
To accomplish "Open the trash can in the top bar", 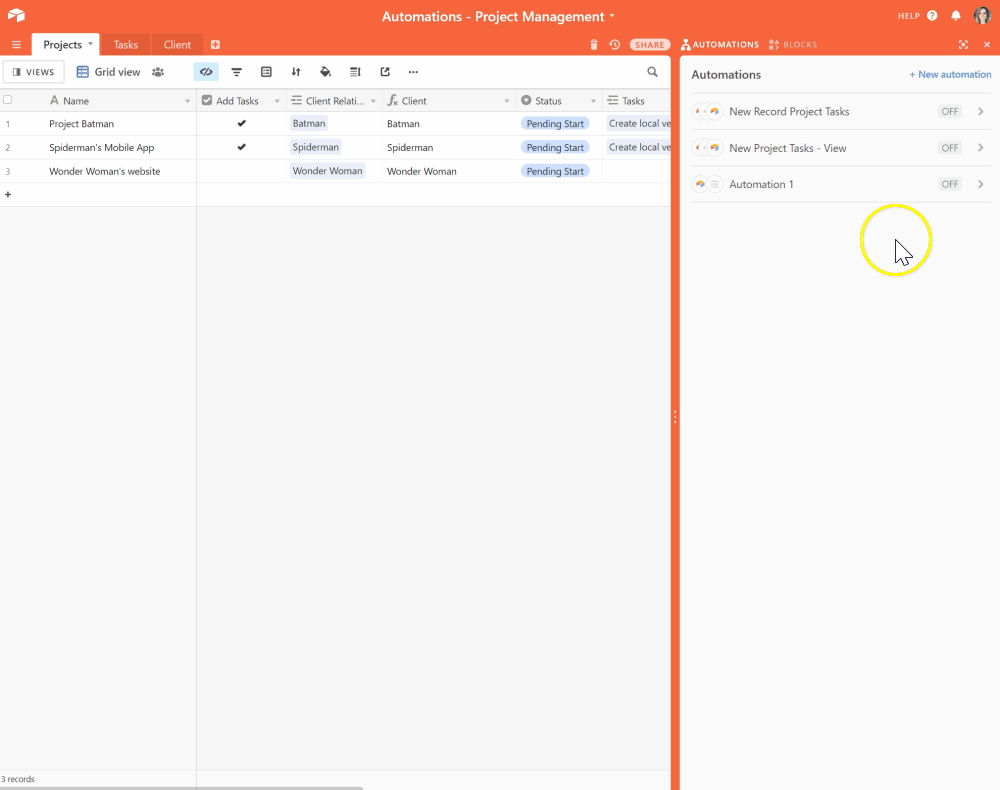I will [x=593, y=44].
